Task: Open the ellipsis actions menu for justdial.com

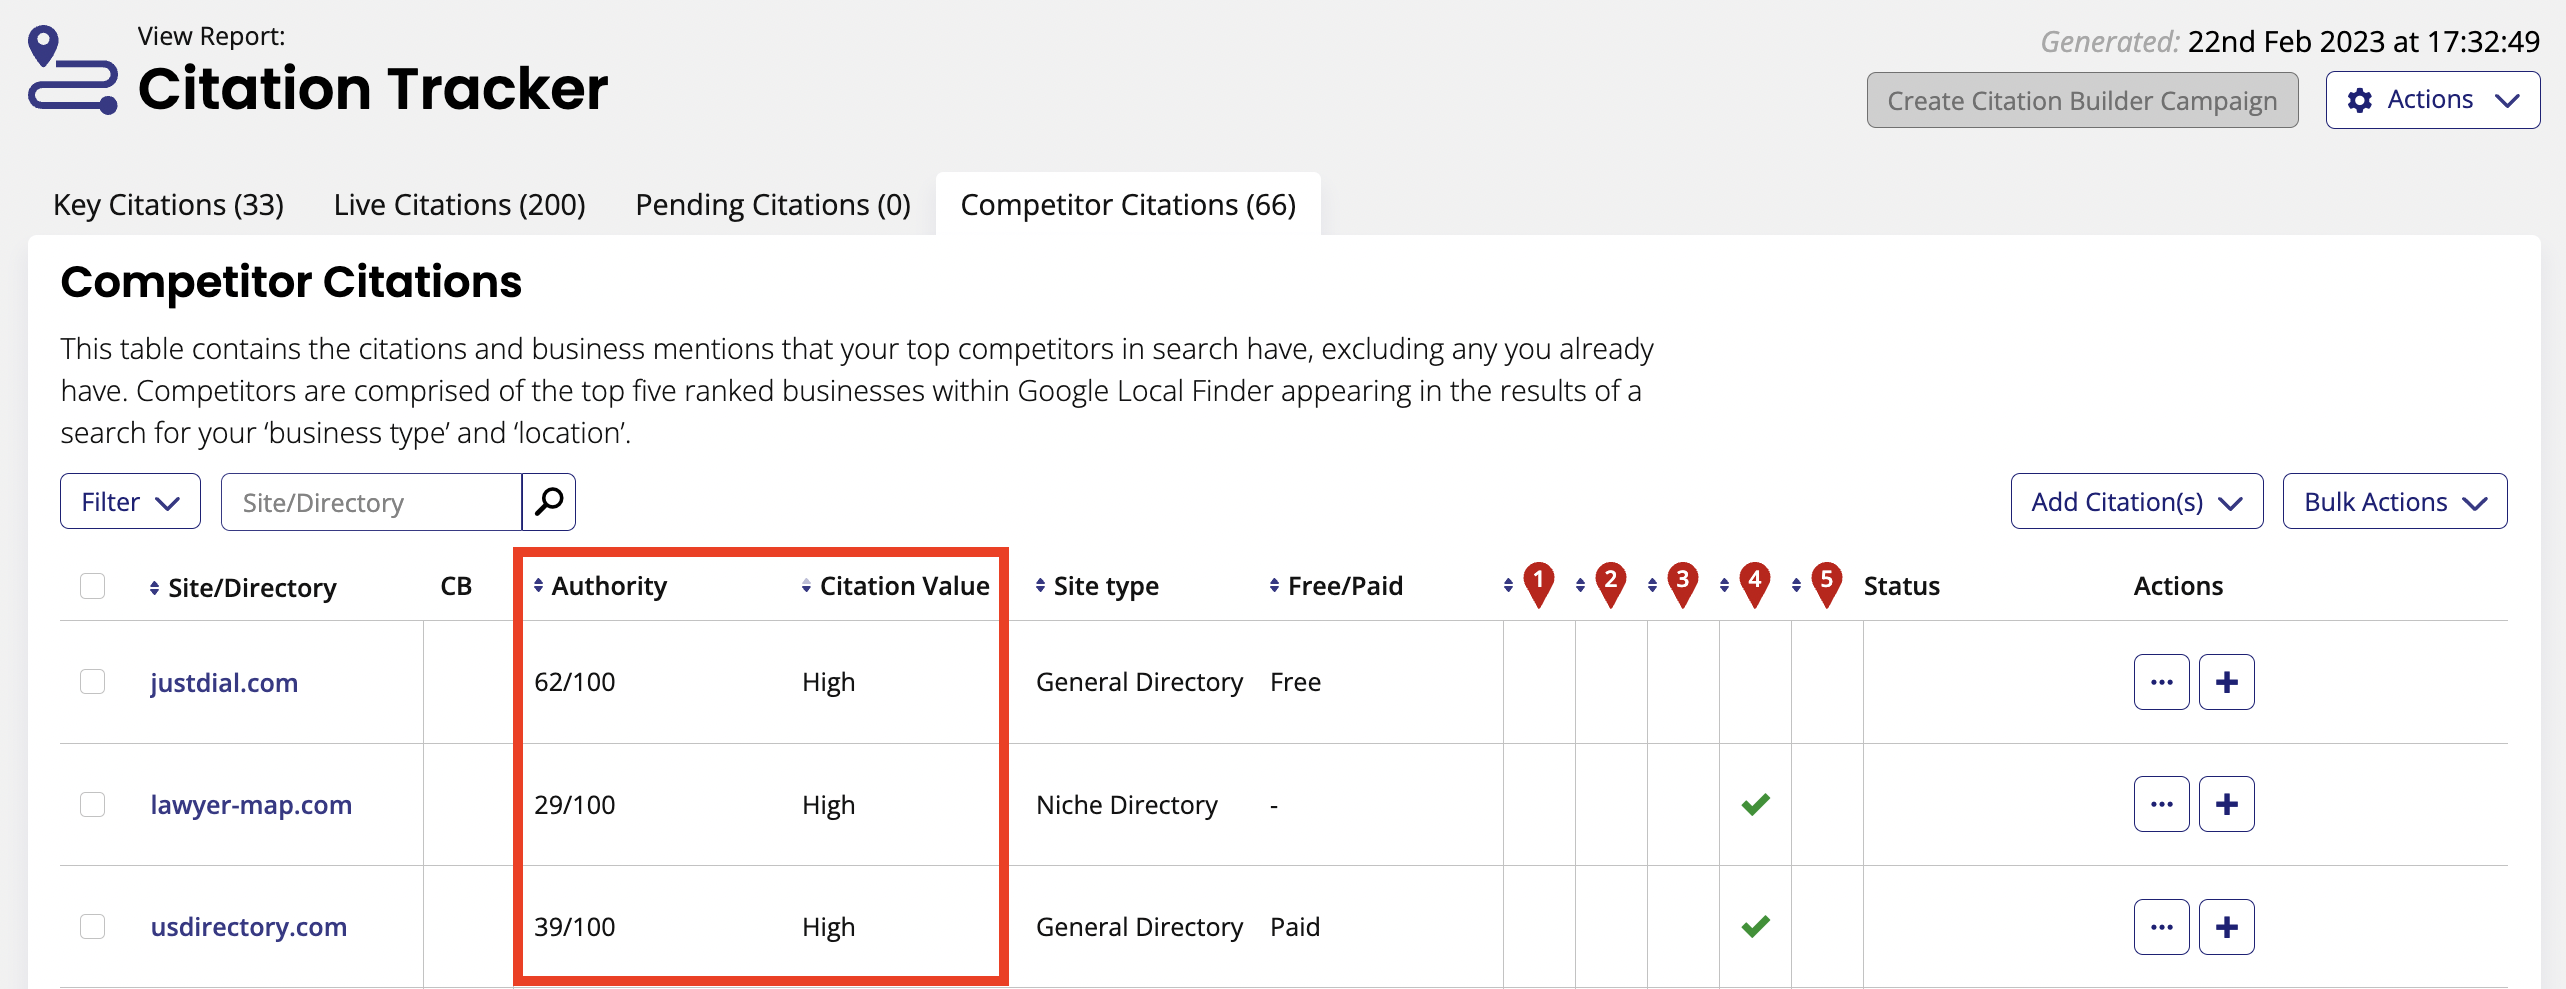Action: [x=2161, y=681]
